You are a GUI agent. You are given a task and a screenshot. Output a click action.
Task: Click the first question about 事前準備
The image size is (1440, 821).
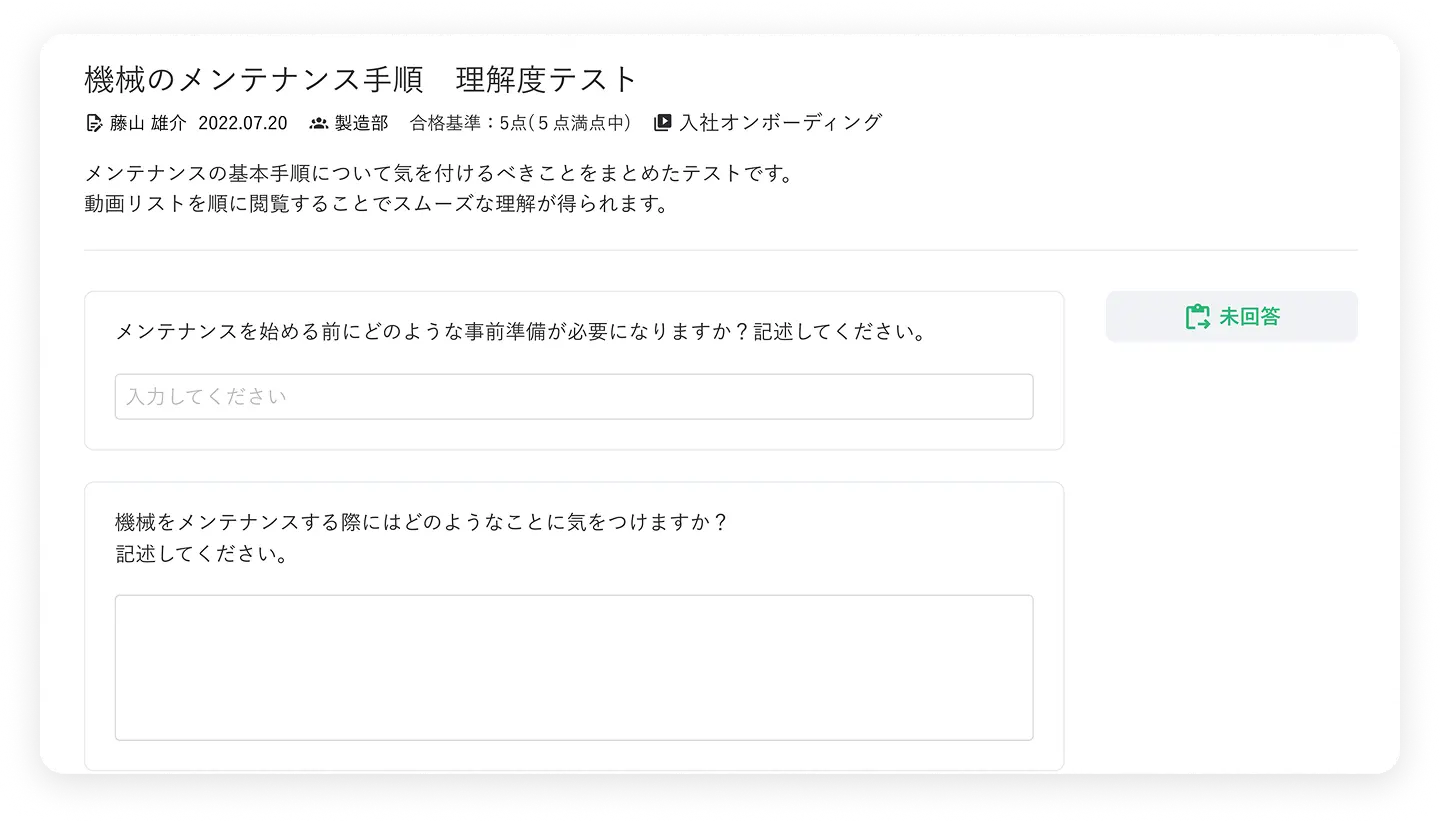pos(521,332)
